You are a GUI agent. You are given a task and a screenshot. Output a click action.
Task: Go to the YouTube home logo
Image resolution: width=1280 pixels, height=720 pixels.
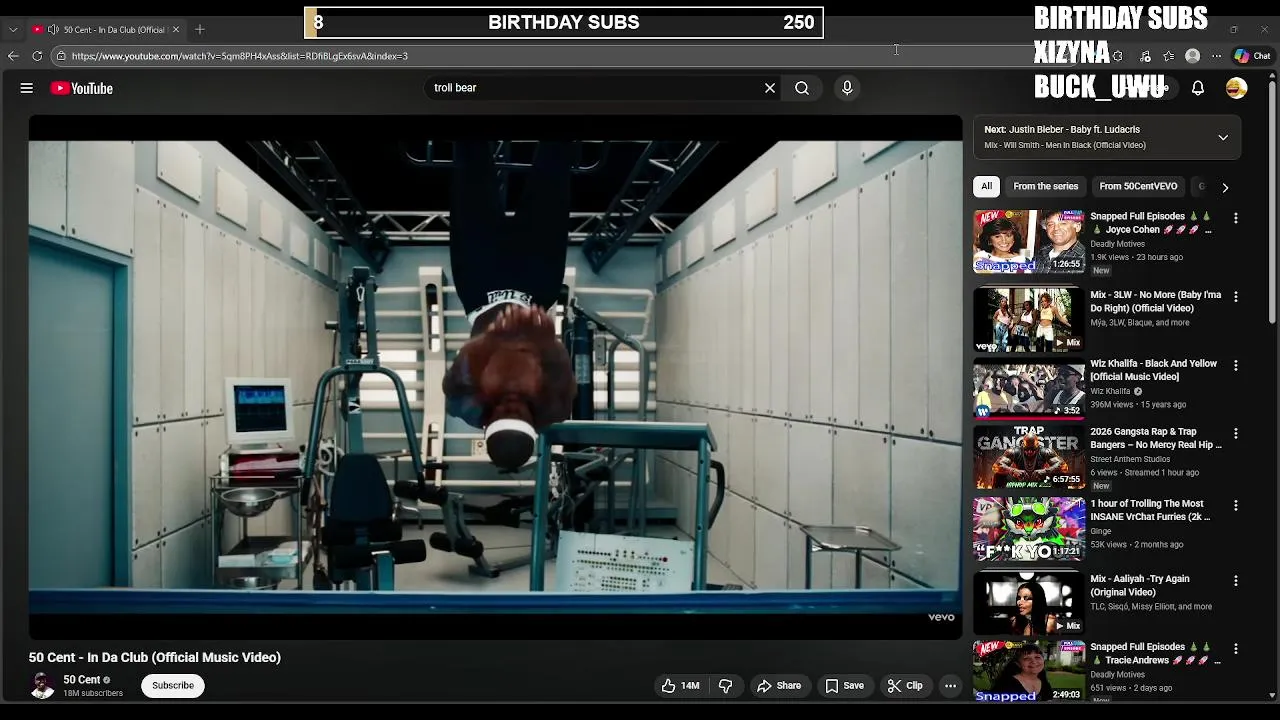click(82, 88)
